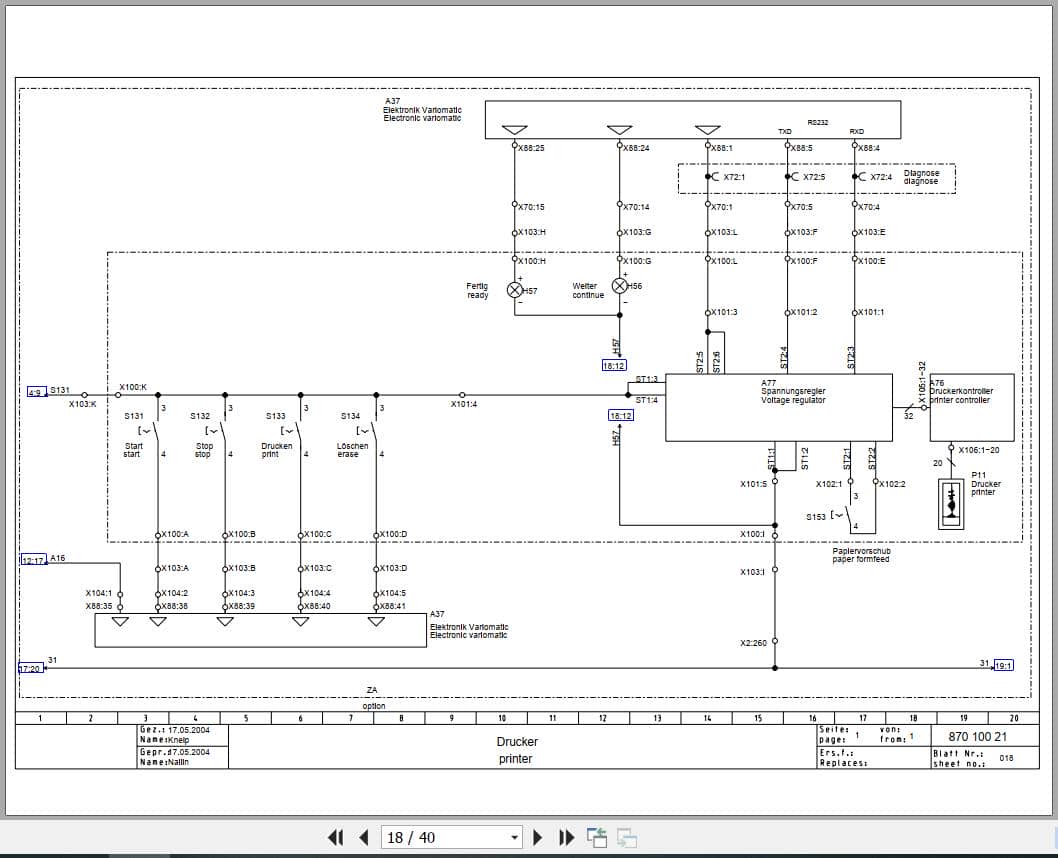Select the 'ZA option' label
Screen dimensions: 1058x858
point(373,698)
